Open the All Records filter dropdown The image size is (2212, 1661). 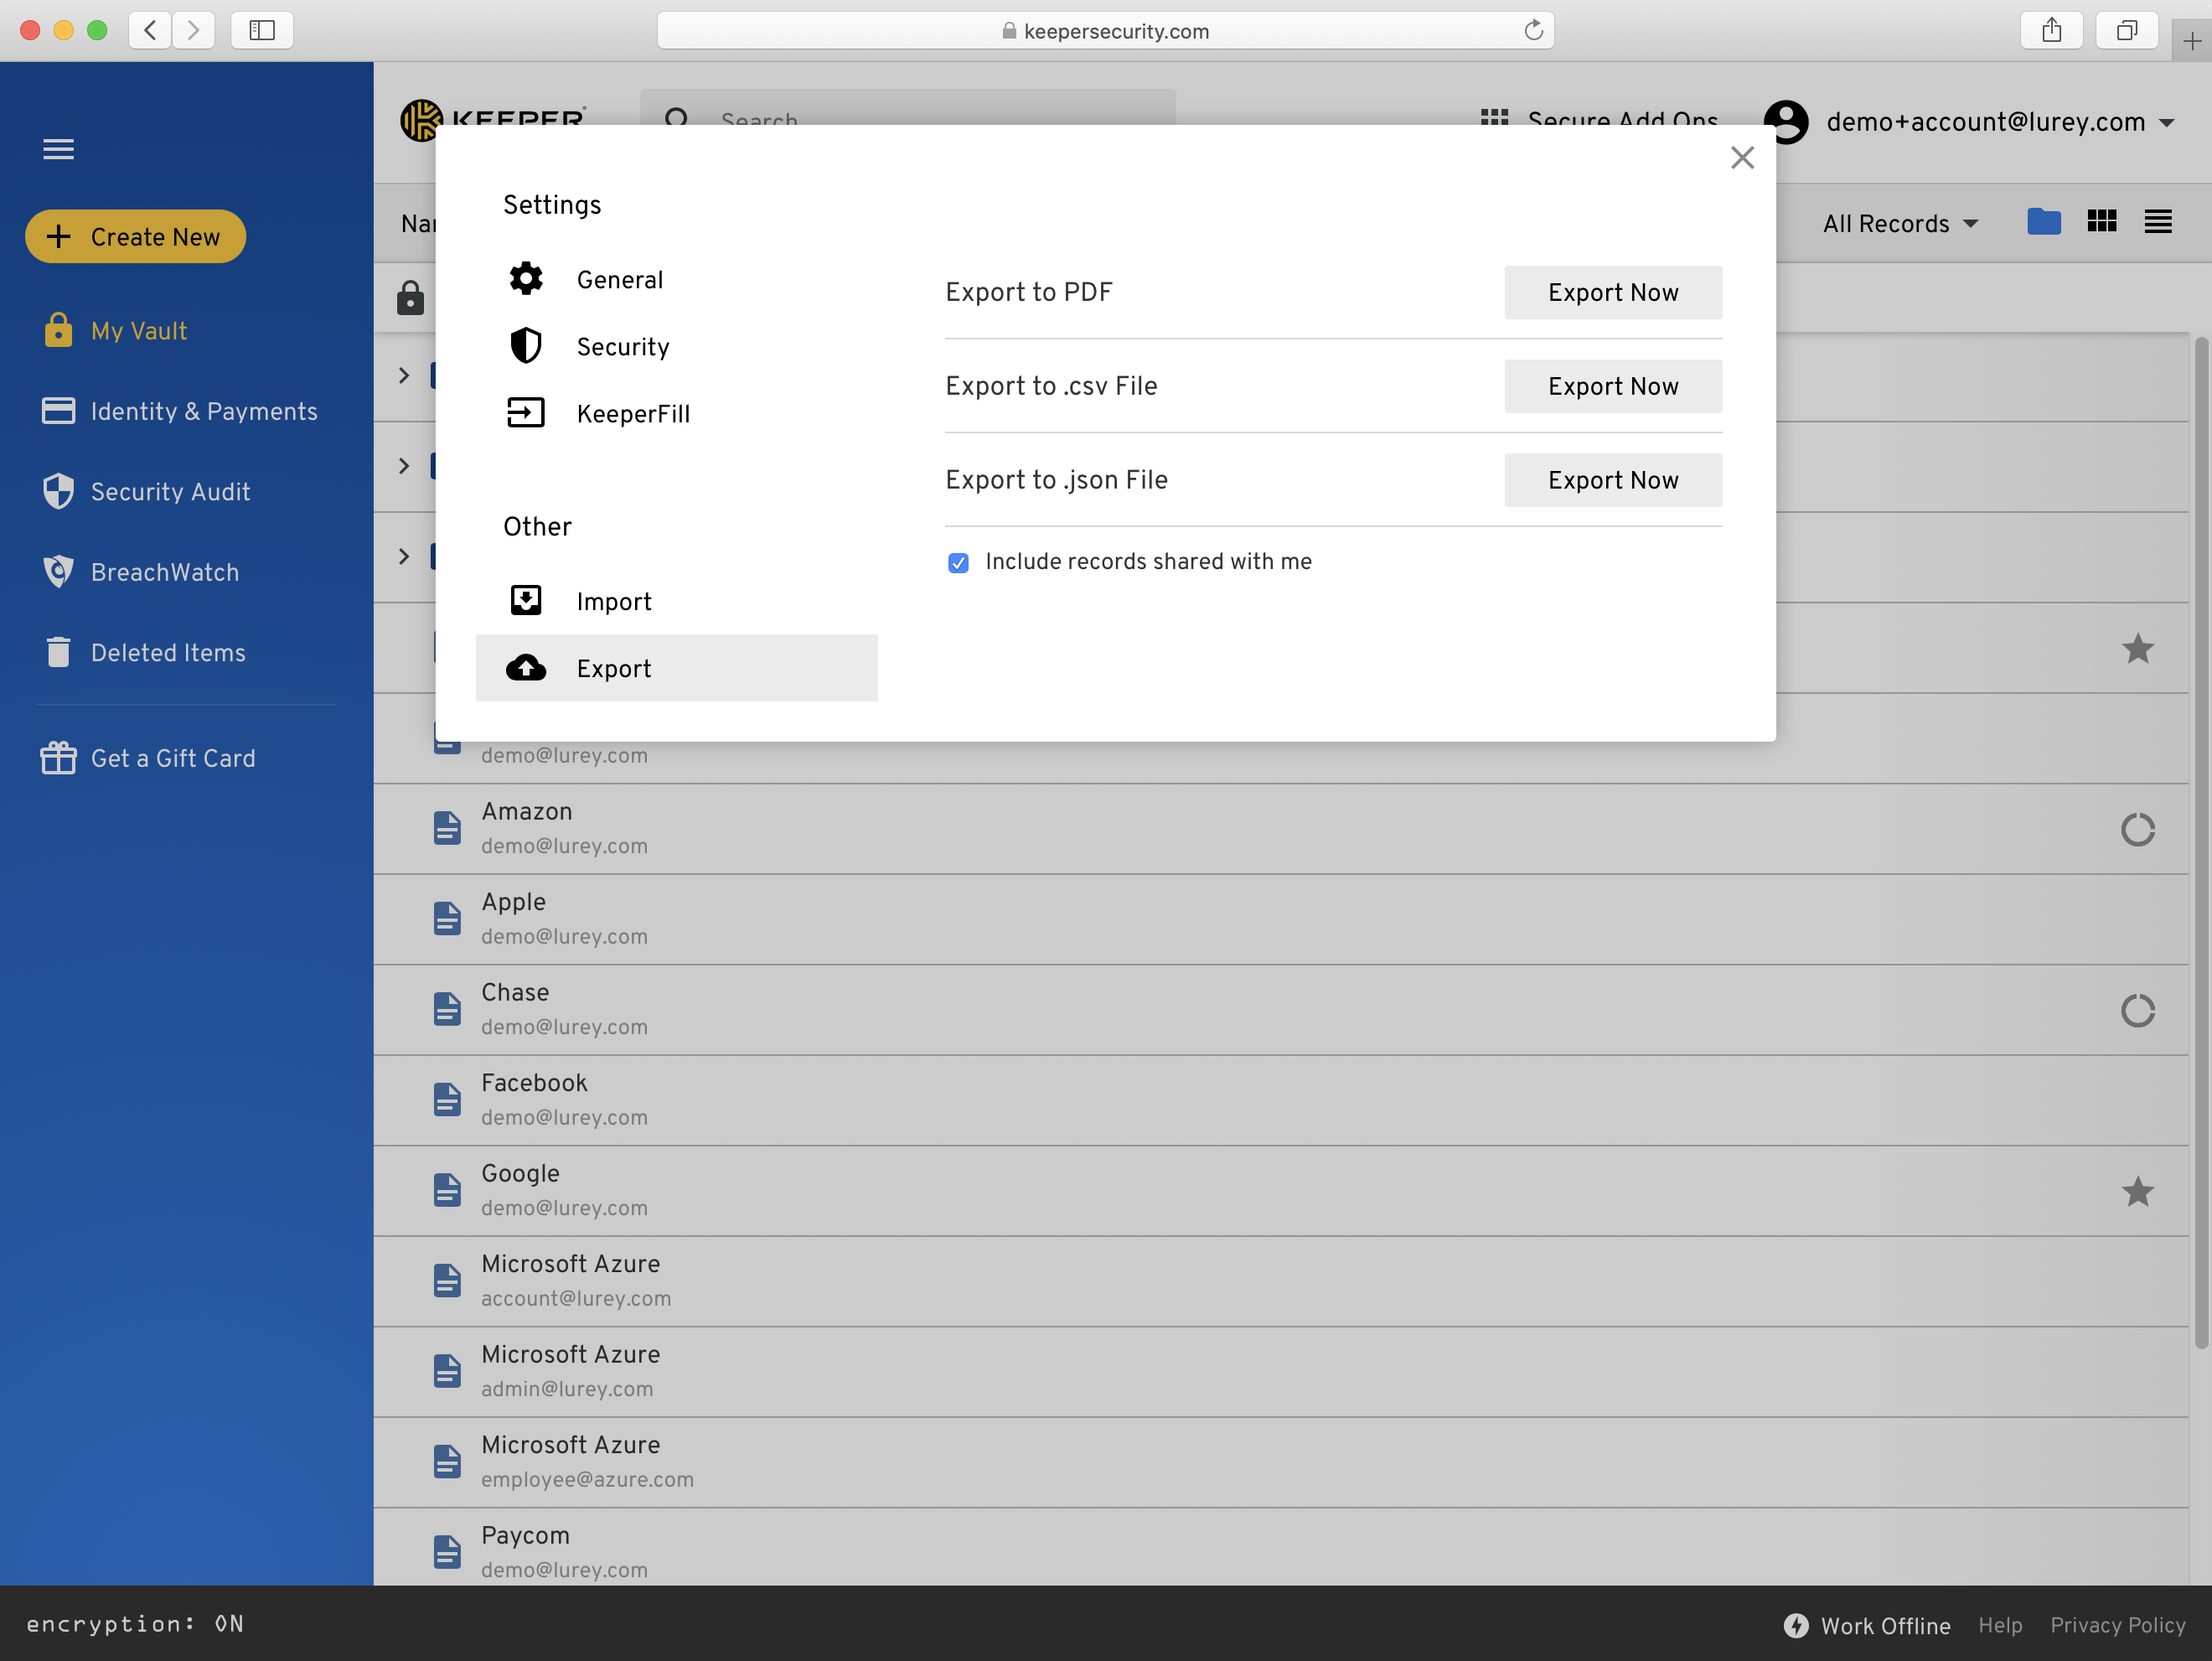point(1900,223)
